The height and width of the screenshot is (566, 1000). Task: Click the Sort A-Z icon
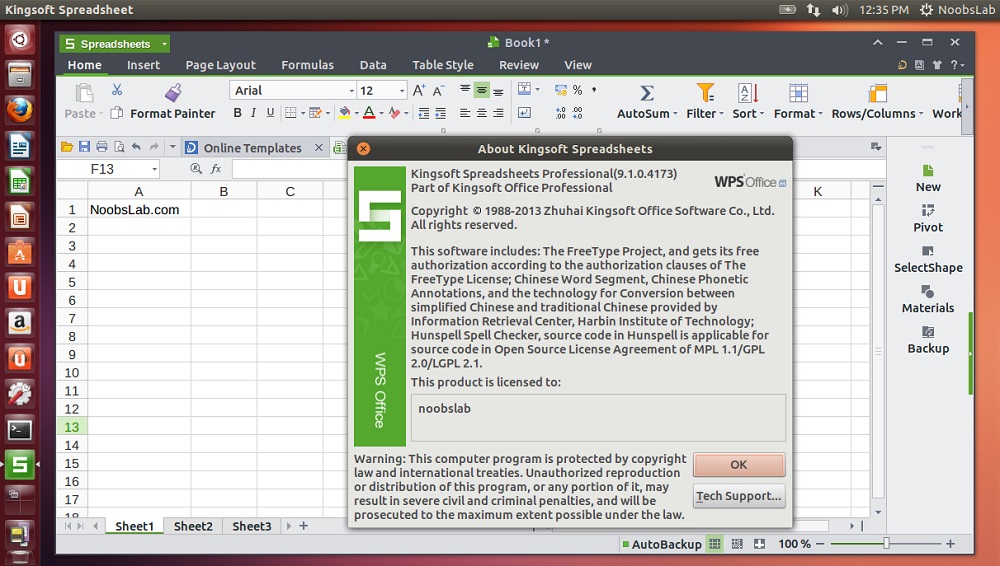pos(748,93)
